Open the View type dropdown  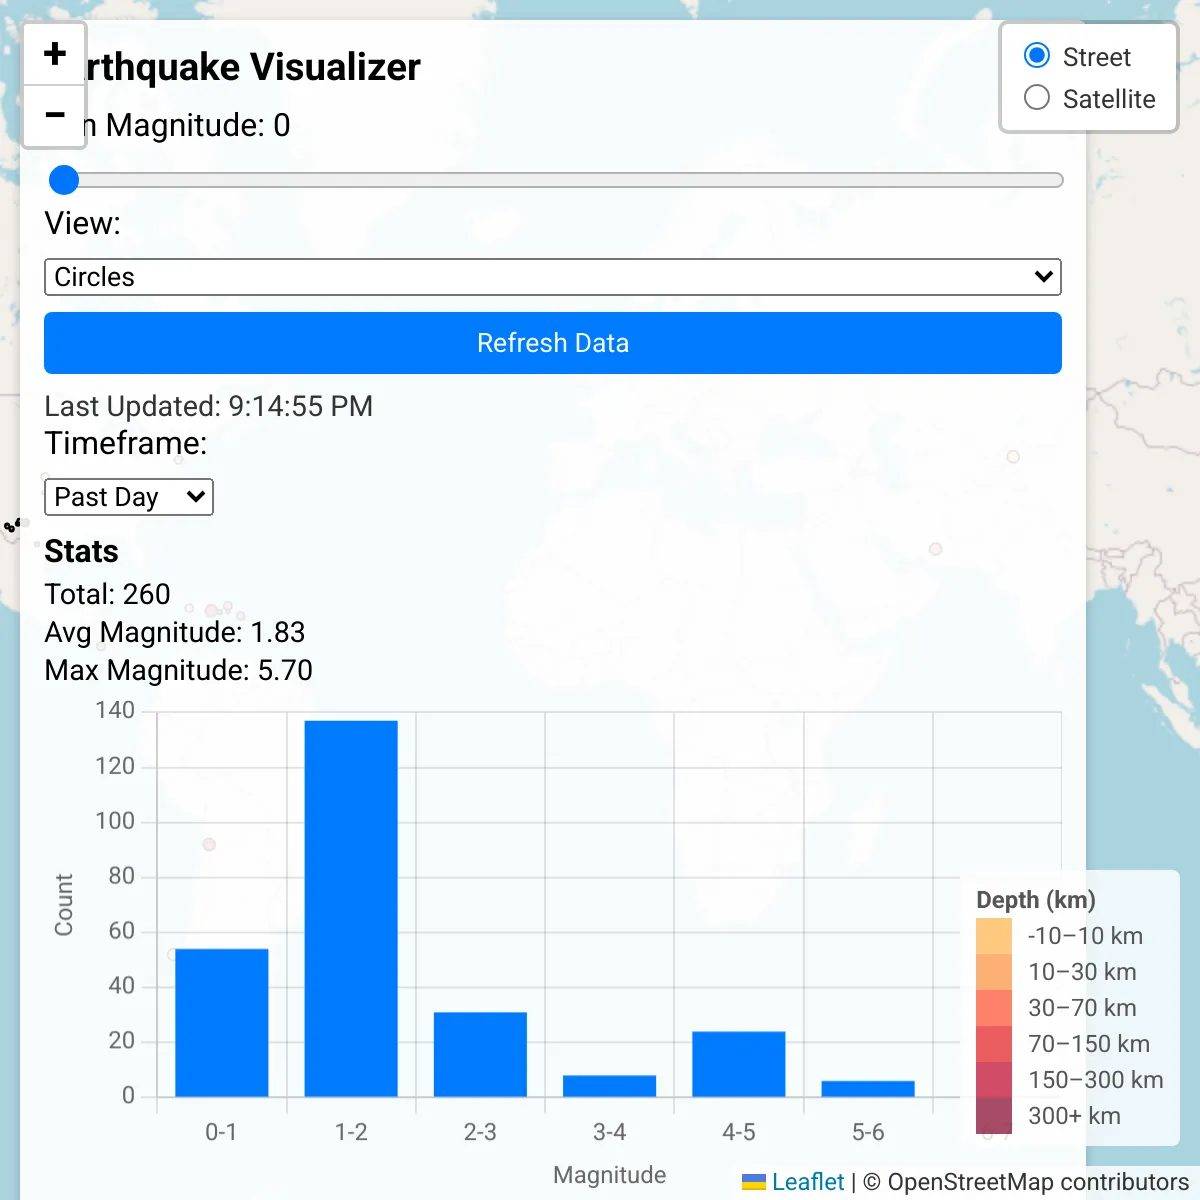553,277
